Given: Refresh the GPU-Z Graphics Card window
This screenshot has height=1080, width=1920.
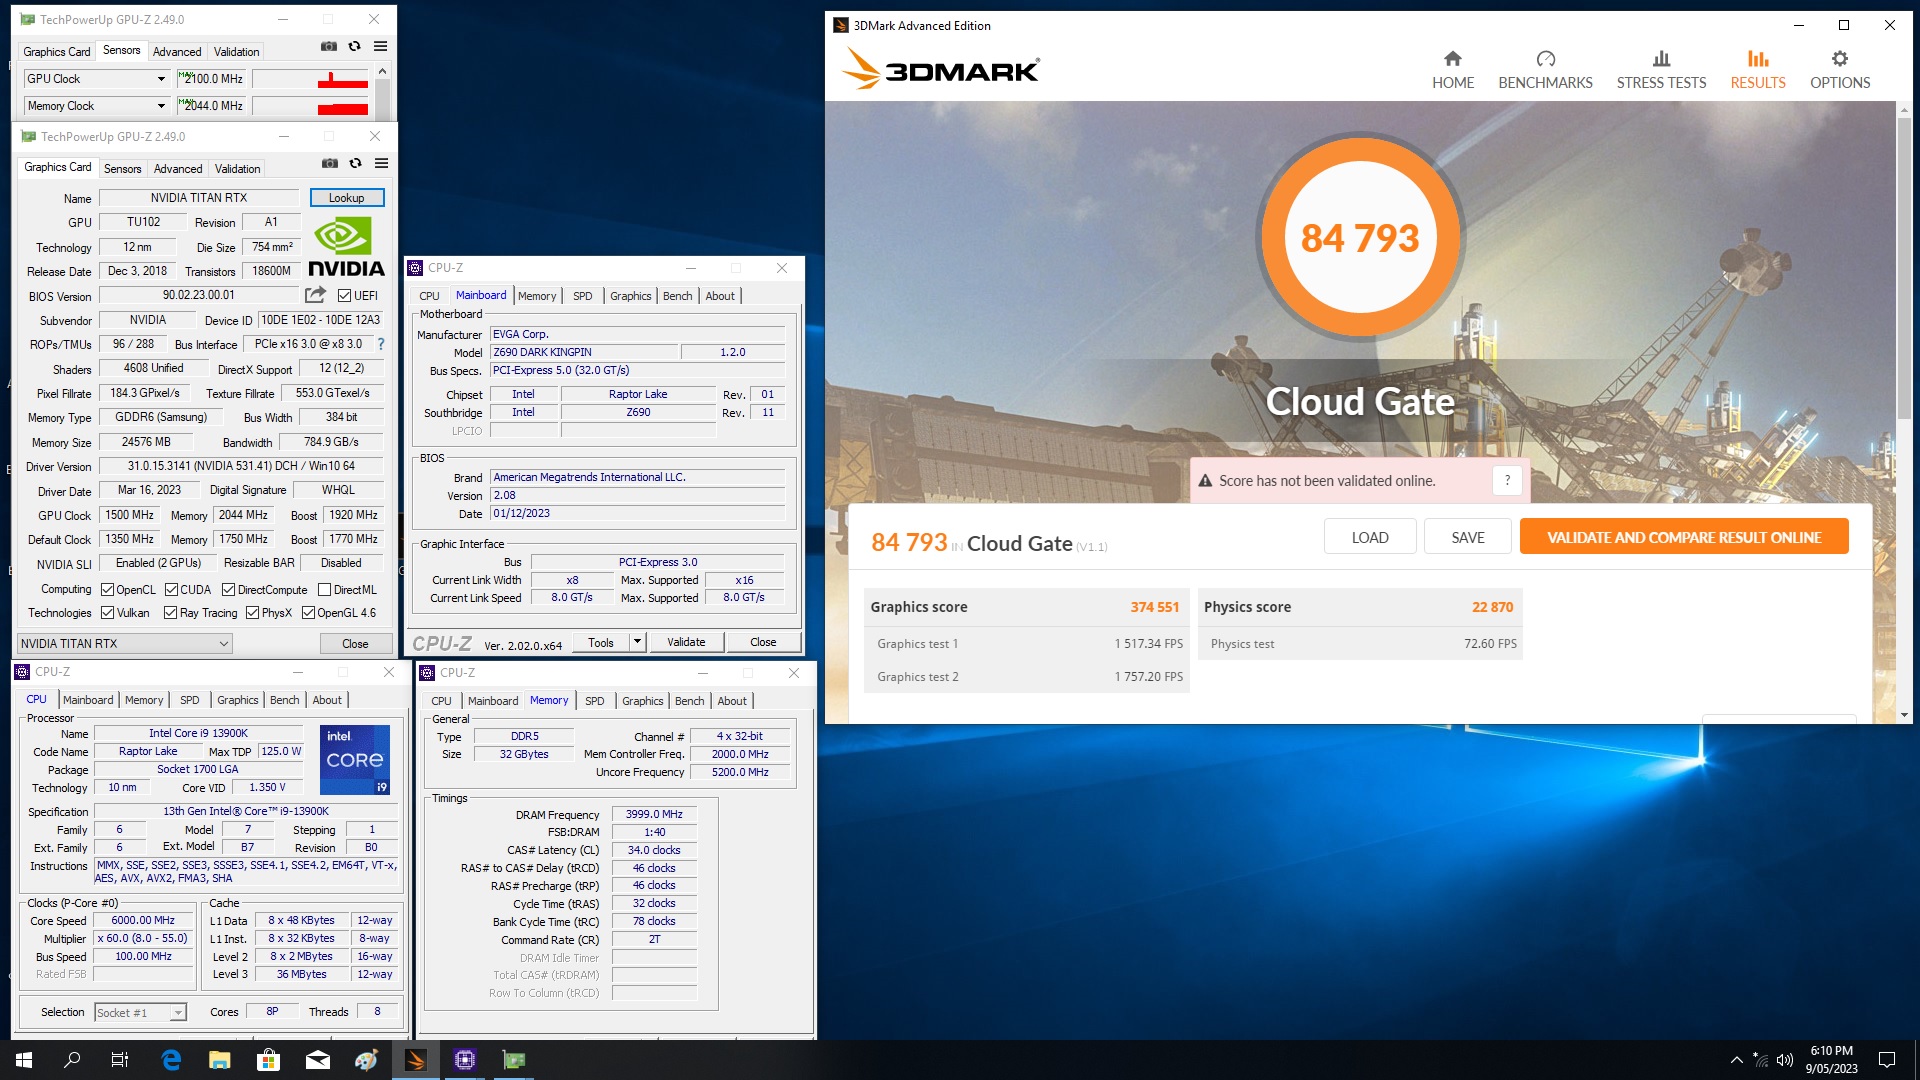Looking at the screenshot, I should (x=355, y=163).
